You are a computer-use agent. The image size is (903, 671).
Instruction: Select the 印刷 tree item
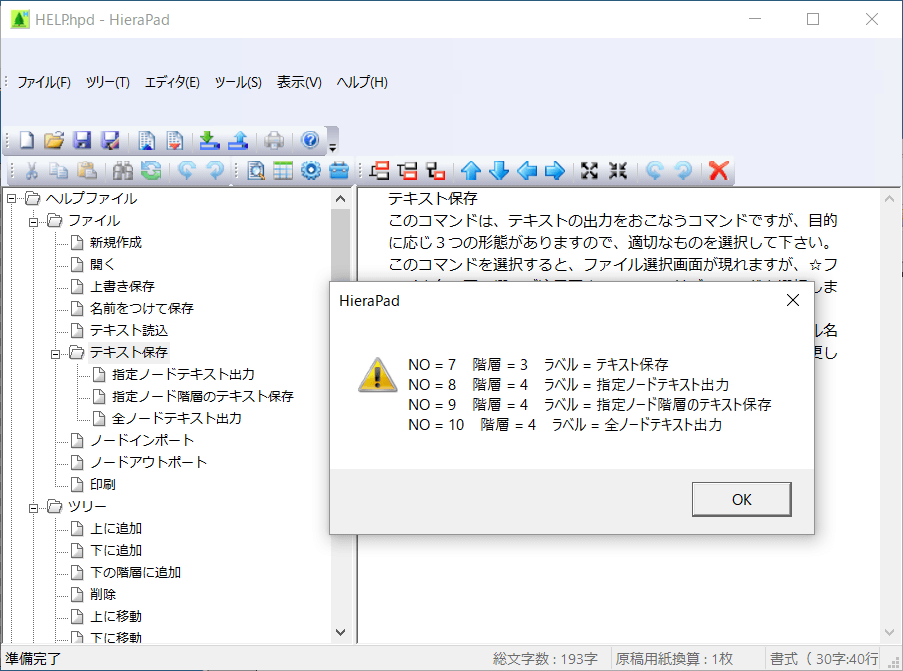pyautogui.click(x=103, y=484)
